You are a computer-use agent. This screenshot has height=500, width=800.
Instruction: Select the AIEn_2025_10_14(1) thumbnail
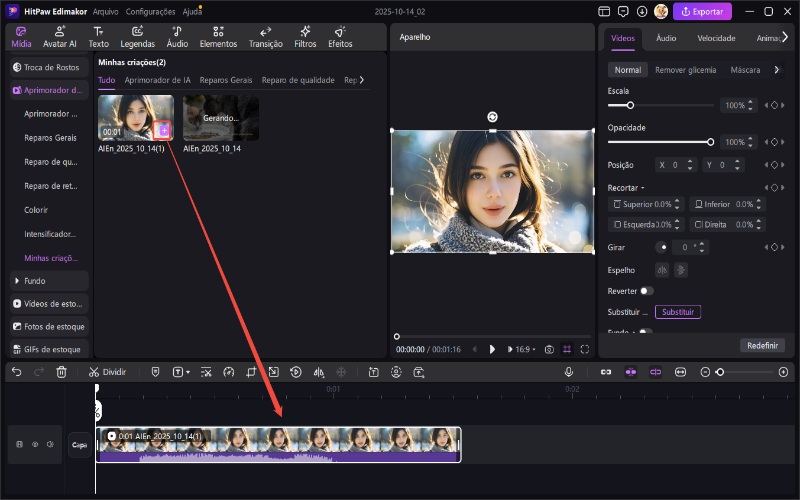click(x=136, y=118)
